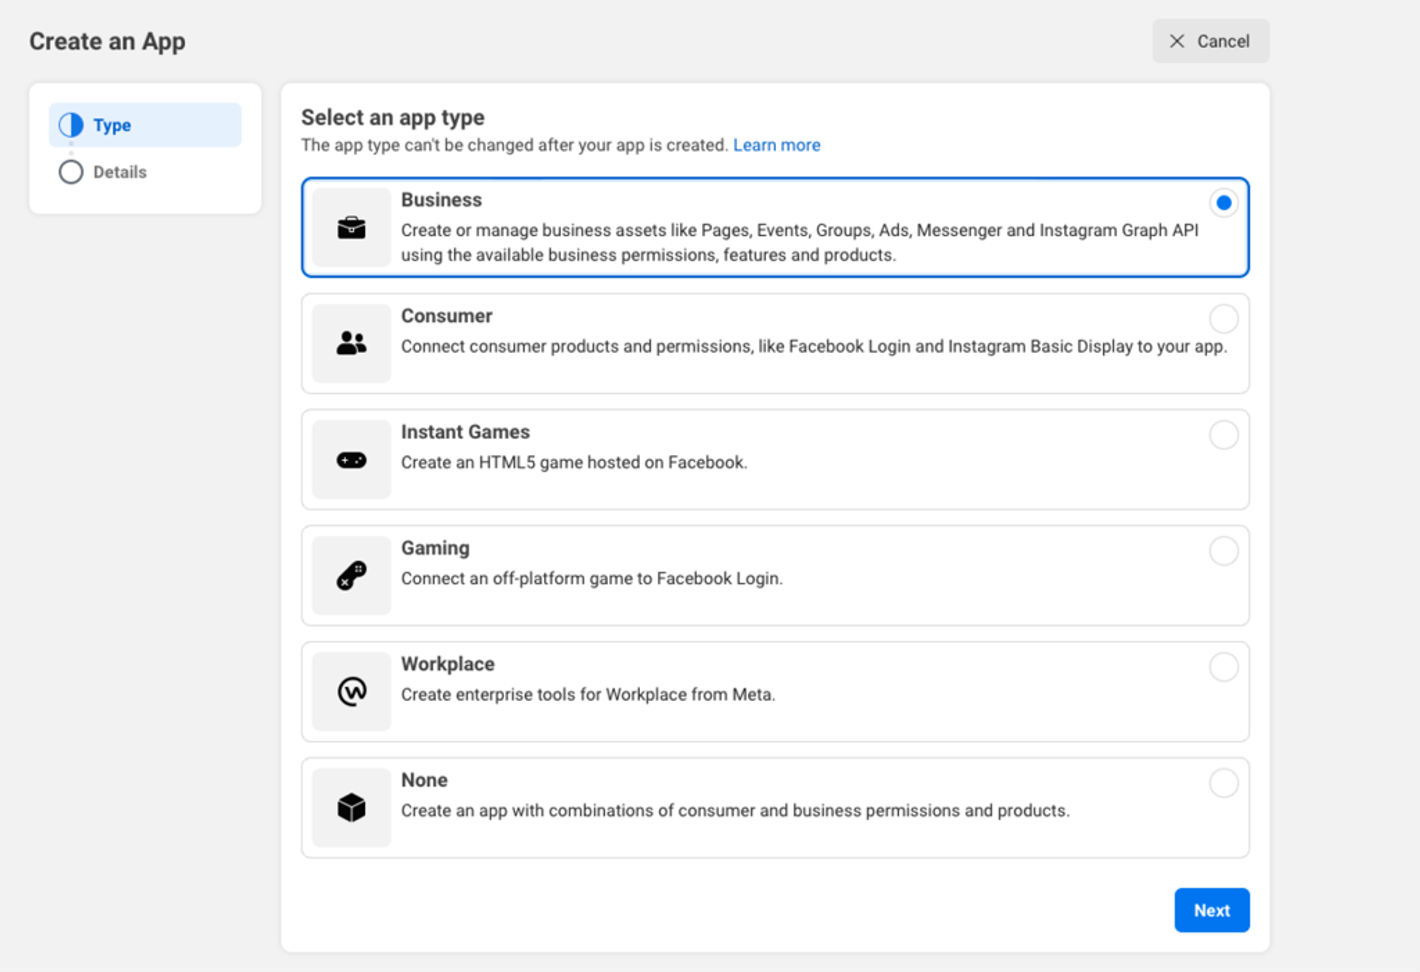Click the 'Select an app type' heading
The width and height of the screenshot is (1420, 972).
393,117
